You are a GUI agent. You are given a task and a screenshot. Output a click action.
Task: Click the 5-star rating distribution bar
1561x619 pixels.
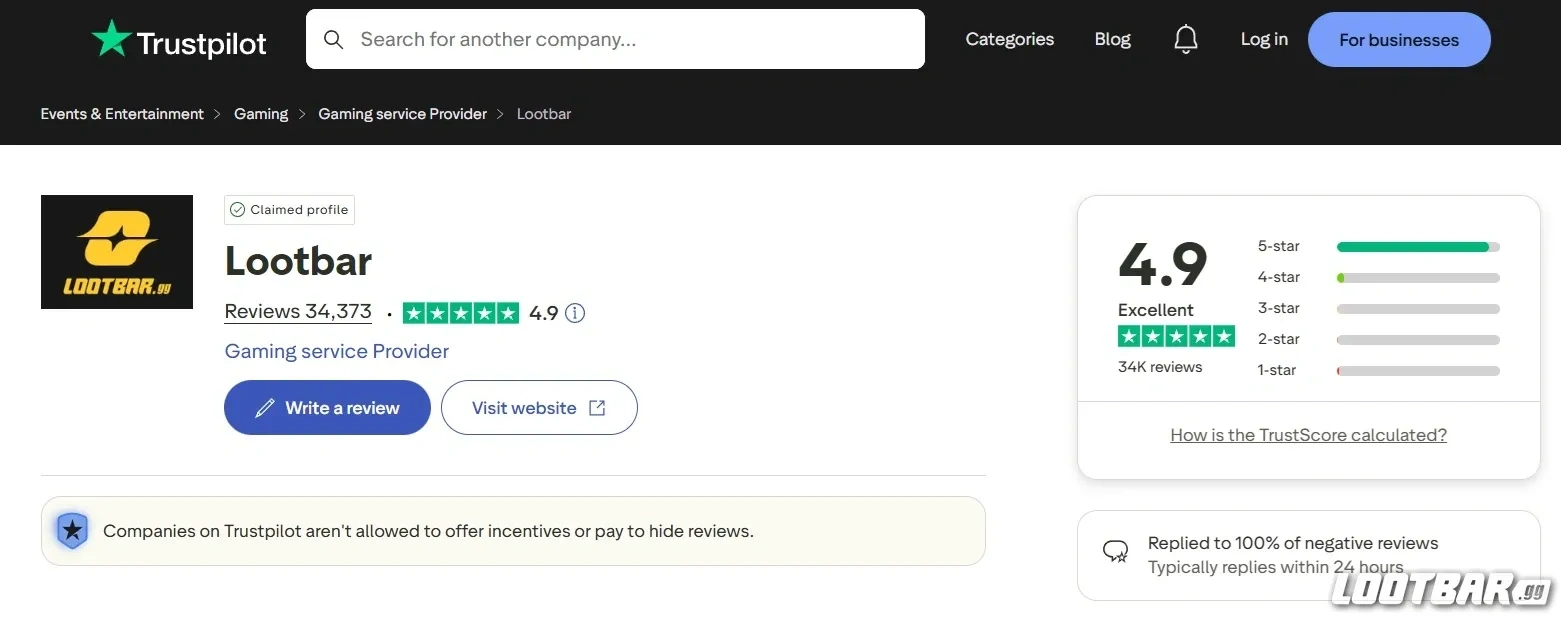(x=1416, y=246)
